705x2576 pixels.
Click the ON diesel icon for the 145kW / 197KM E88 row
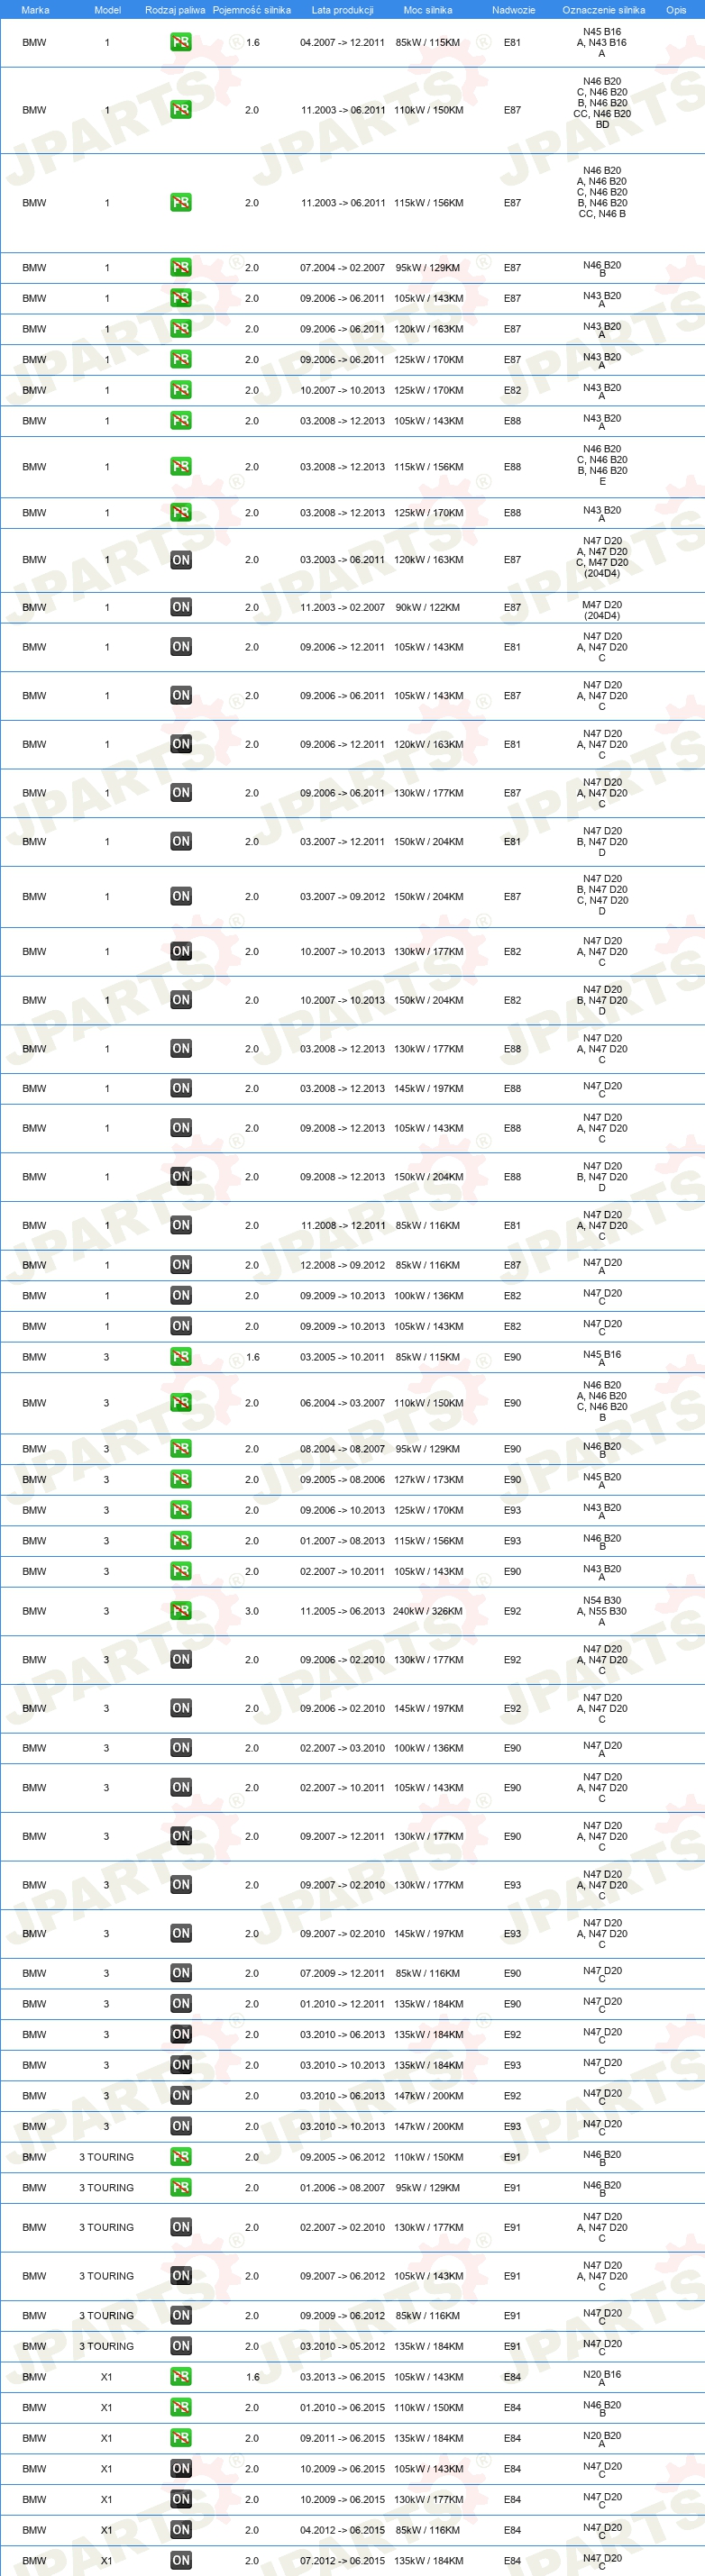point(180,1088)
